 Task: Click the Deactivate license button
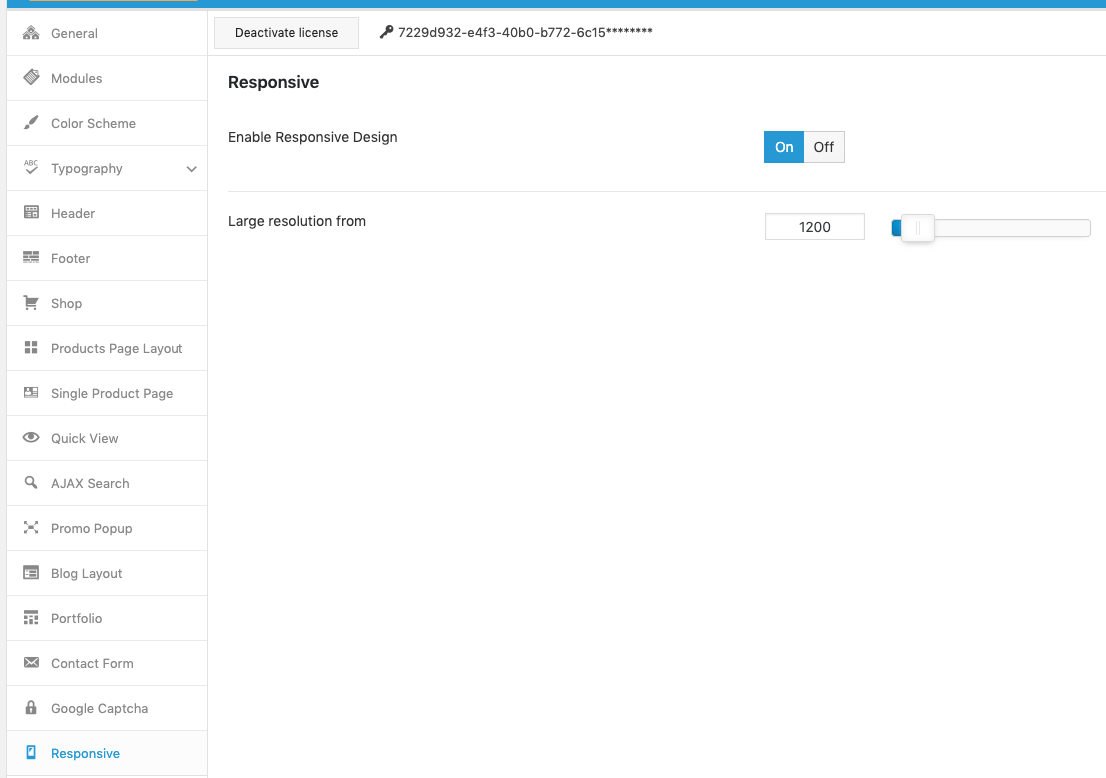pyautogui.click(x=286, y=32)
